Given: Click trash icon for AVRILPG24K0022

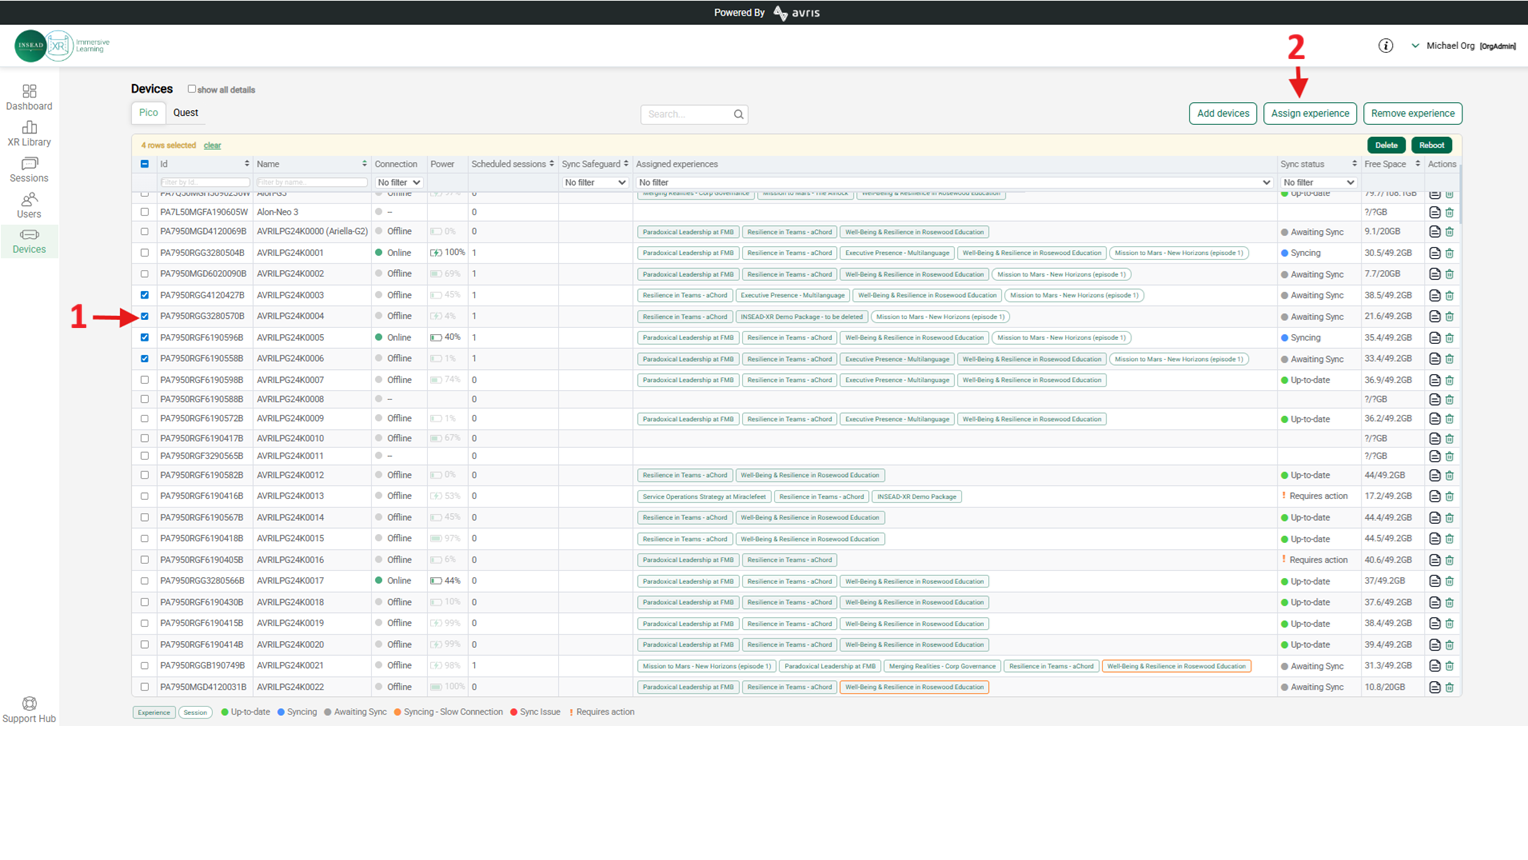Looking at the screenshot, I should click(x=1449, y=687).
